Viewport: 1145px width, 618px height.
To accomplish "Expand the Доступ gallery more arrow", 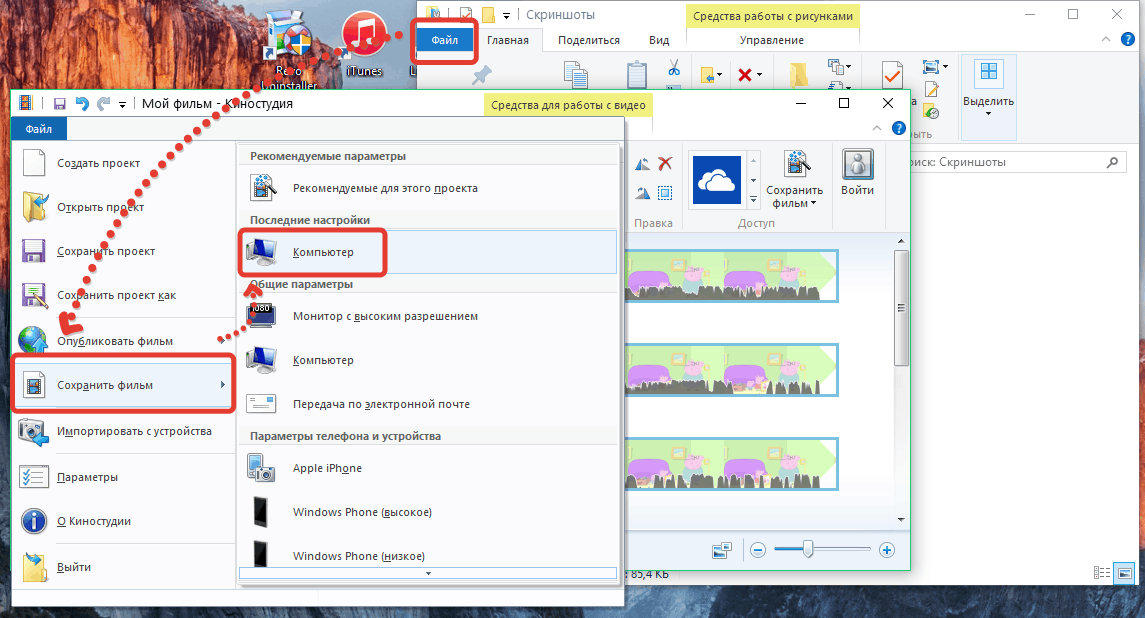I will 754,199.
